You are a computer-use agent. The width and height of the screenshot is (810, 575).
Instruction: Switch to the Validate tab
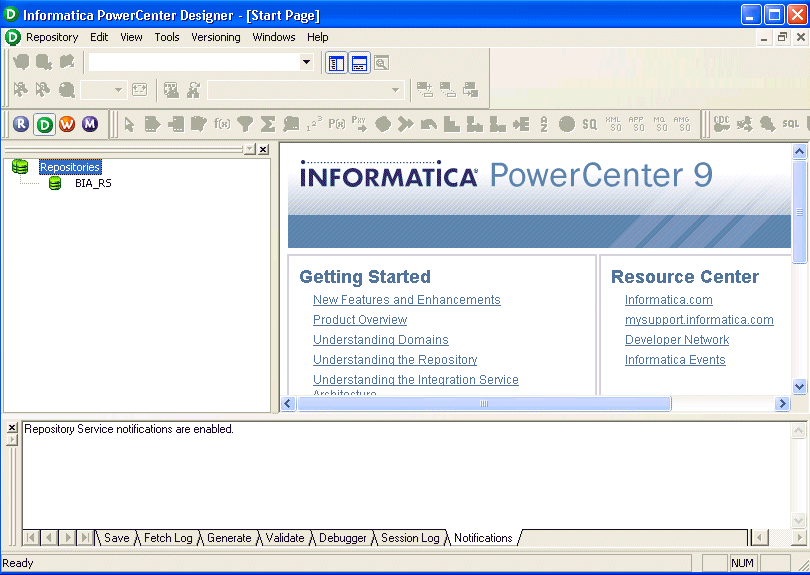285,538
